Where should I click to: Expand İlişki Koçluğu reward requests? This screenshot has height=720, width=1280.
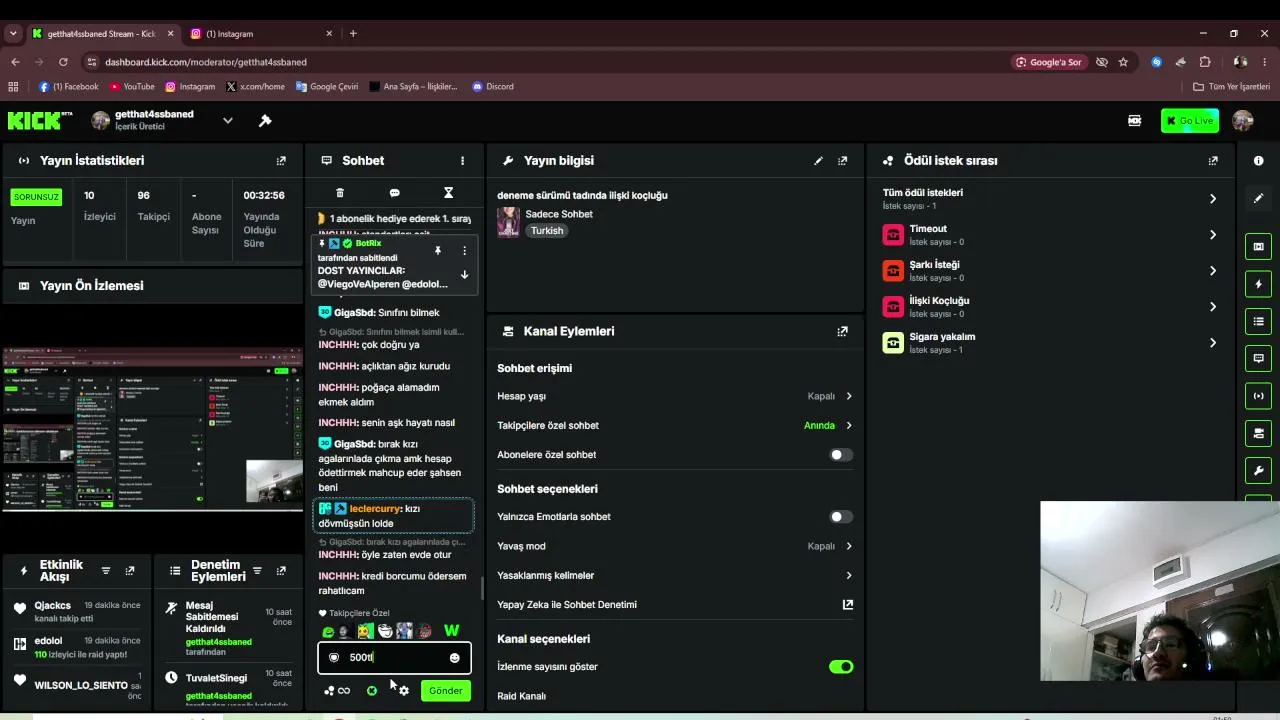[x=1213, y=307]
